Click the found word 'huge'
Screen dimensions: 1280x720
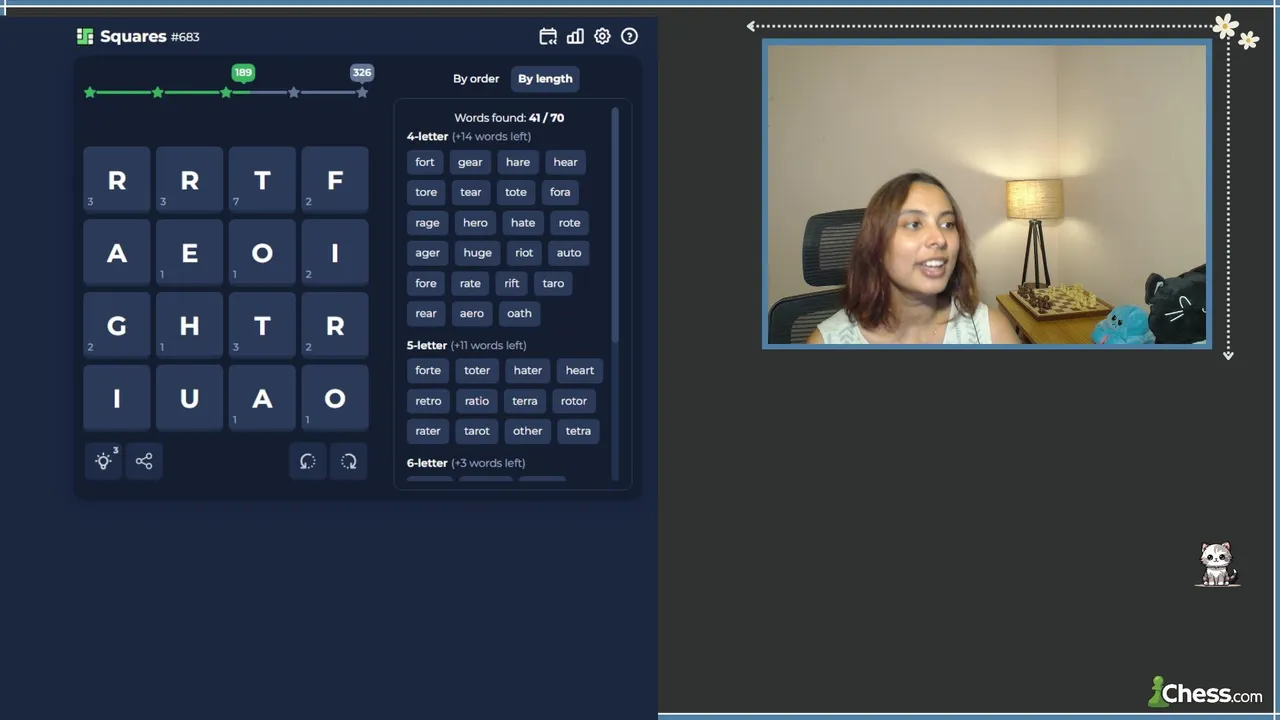coord(477,253)
